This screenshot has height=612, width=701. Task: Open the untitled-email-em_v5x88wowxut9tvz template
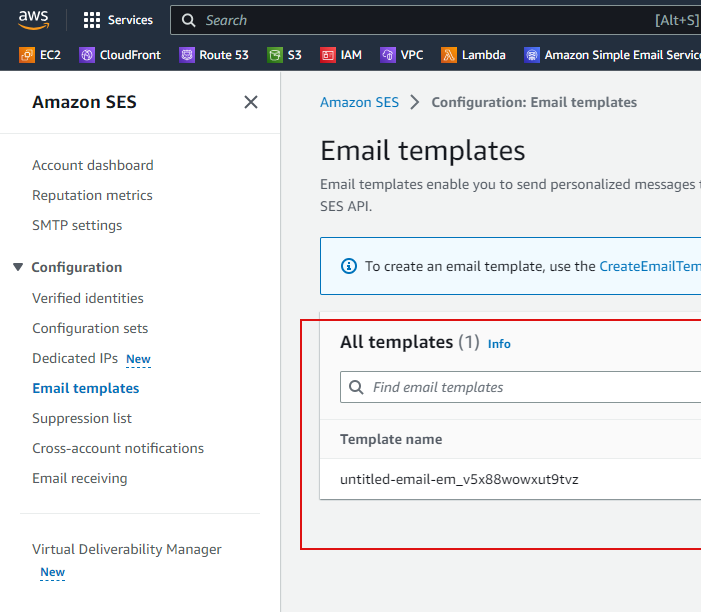coord(459,479)
